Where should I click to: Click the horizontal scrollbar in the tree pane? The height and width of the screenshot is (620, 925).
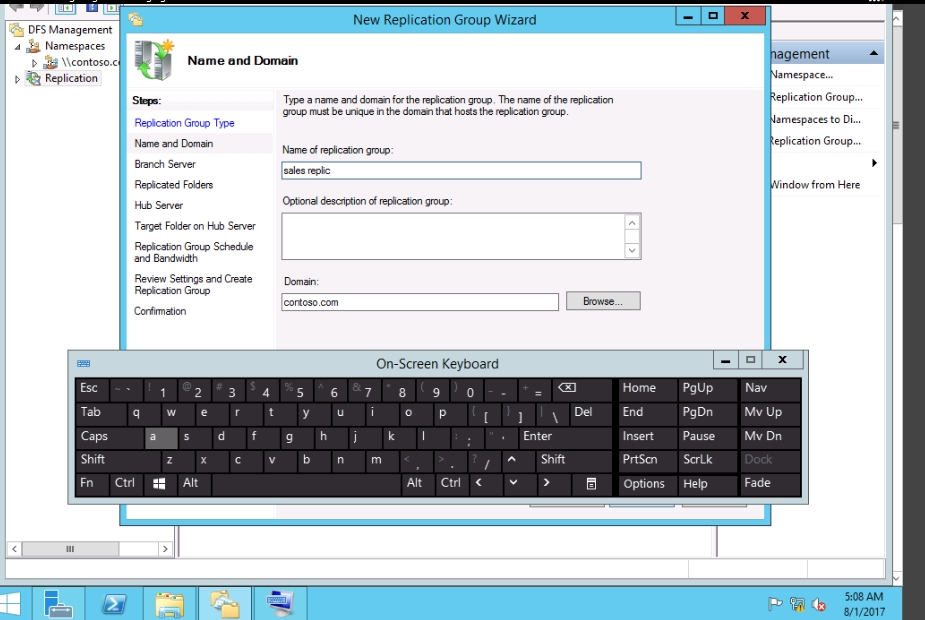click(x=70, y=548)
